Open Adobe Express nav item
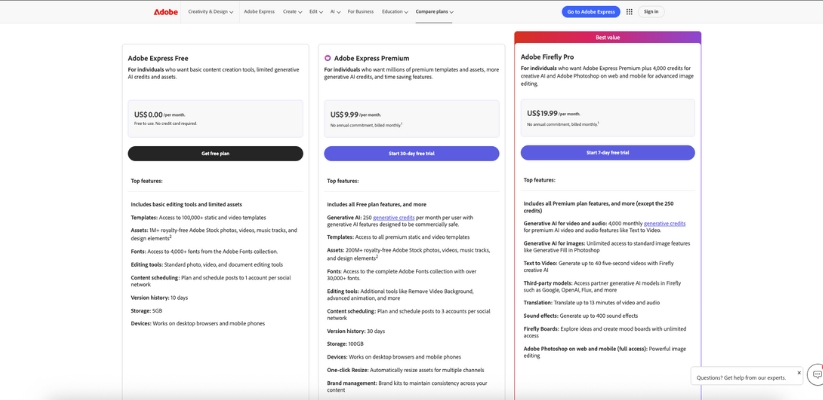823x400 pixels. (x=259, y=12)
